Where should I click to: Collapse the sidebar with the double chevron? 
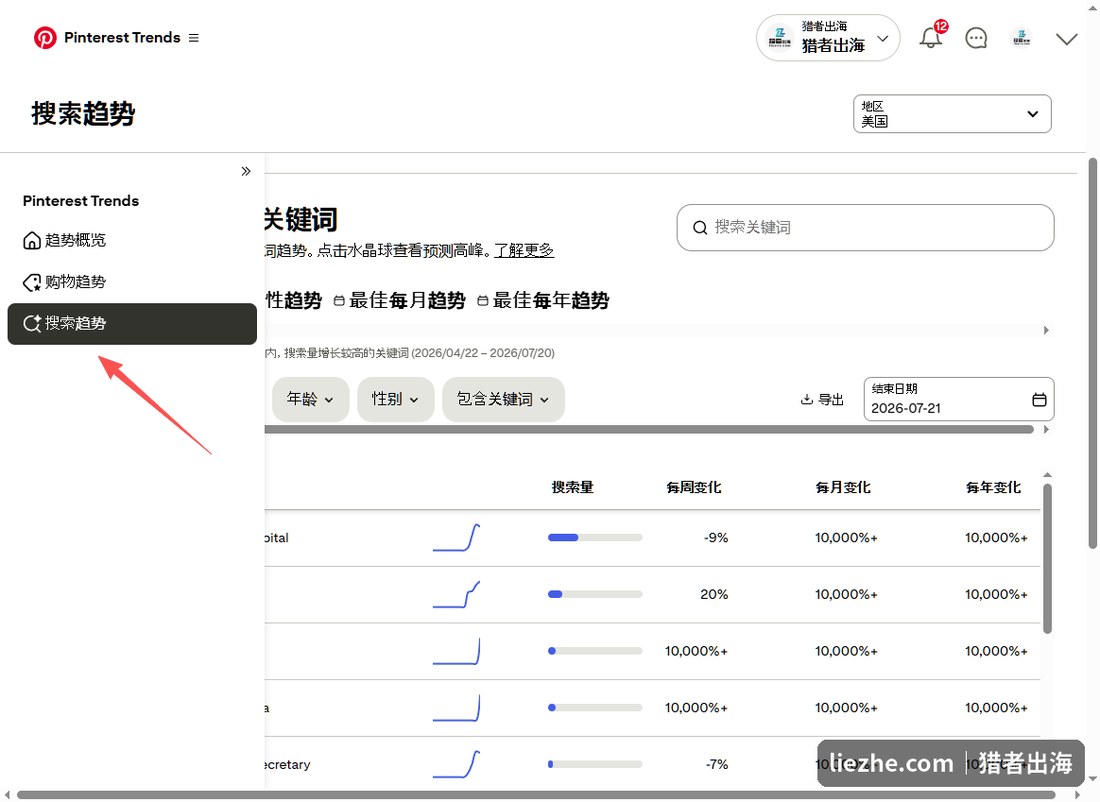coord(246,171)
